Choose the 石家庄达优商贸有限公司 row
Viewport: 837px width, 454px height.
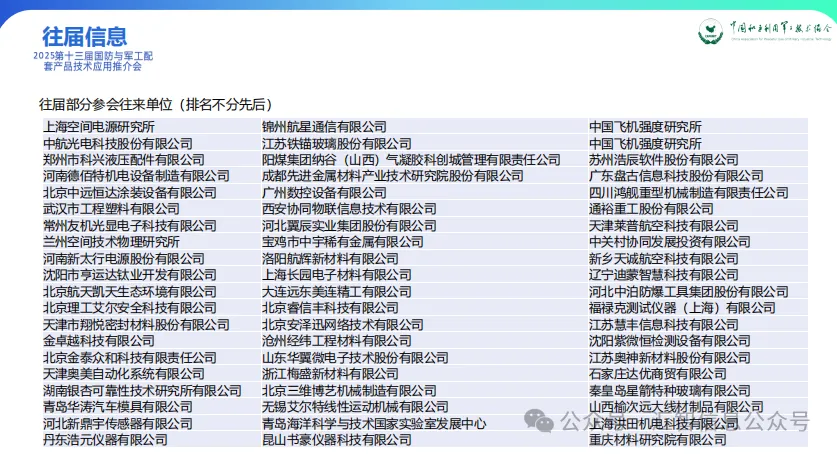658,374
